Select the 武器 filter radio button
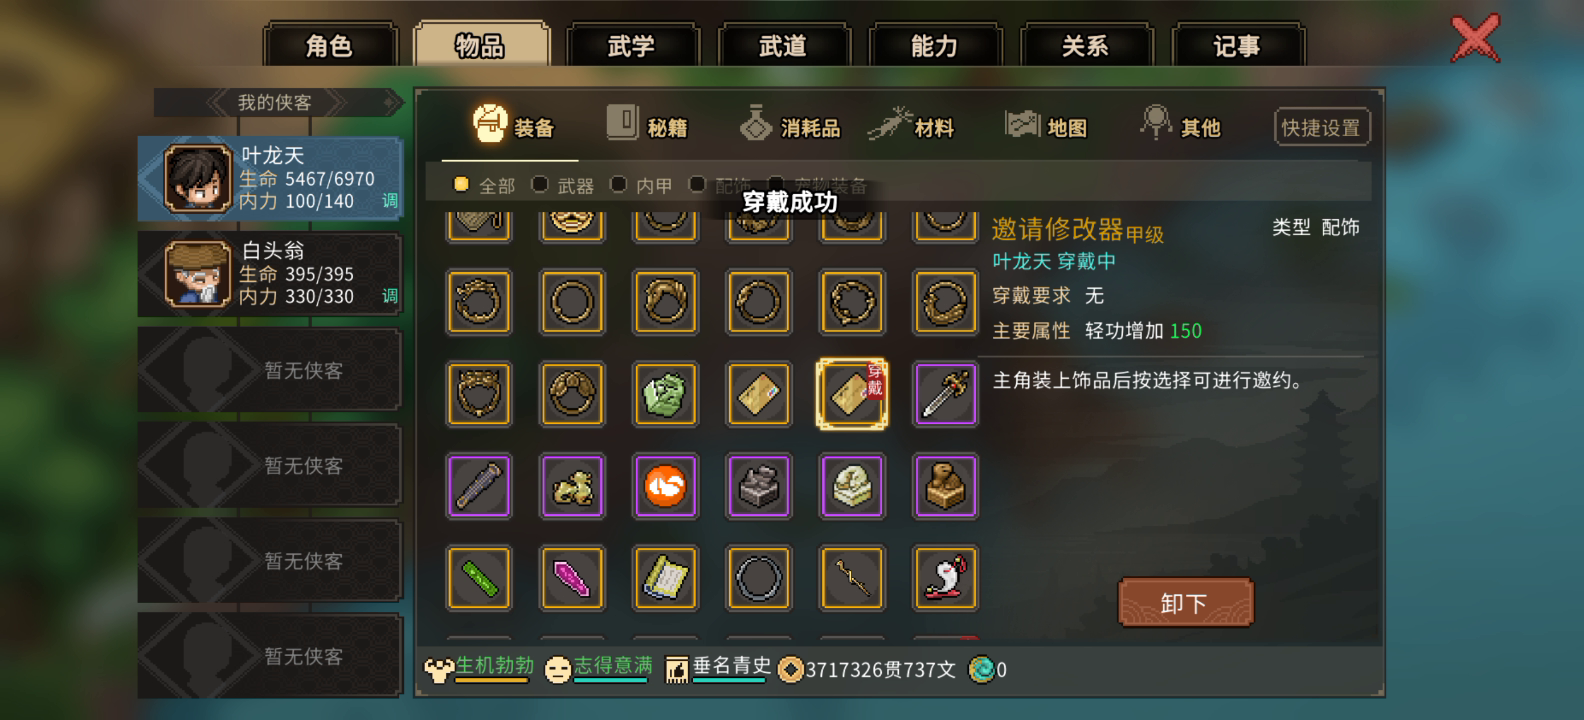The width and height of the screenshot is (1584, 720). click(540, 184)
